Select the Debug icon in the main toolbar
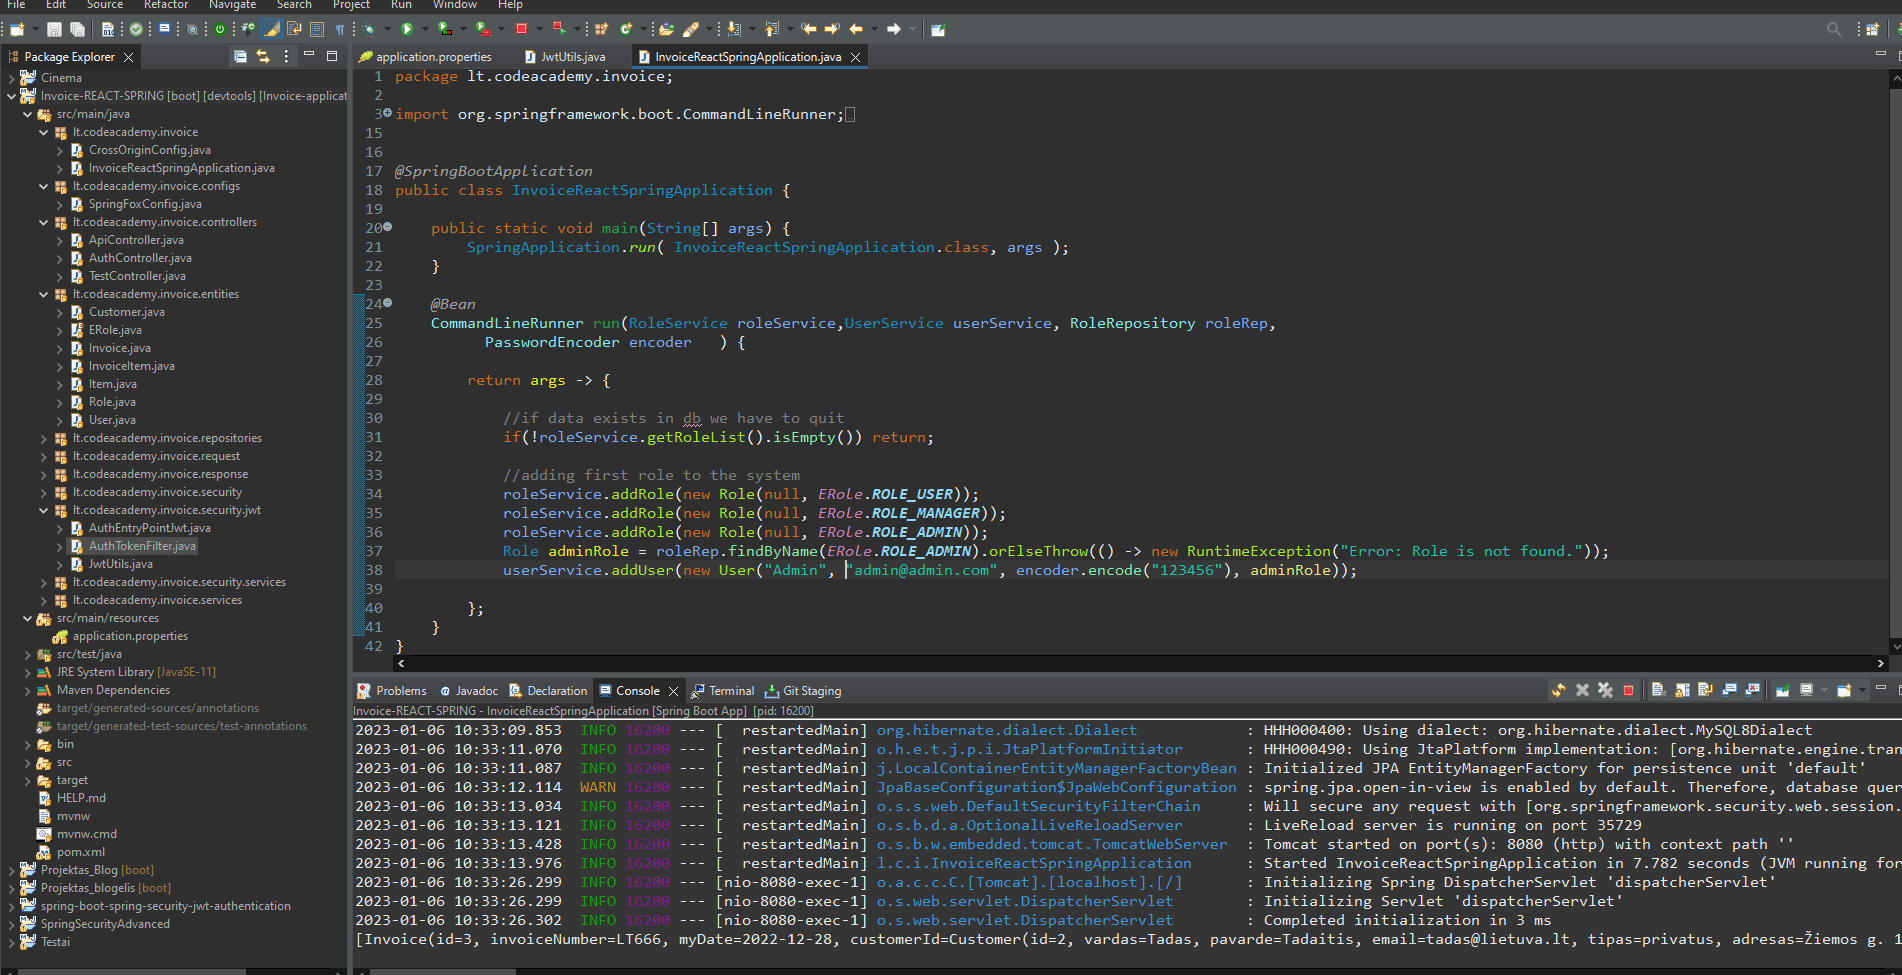 tap(369, 28)
